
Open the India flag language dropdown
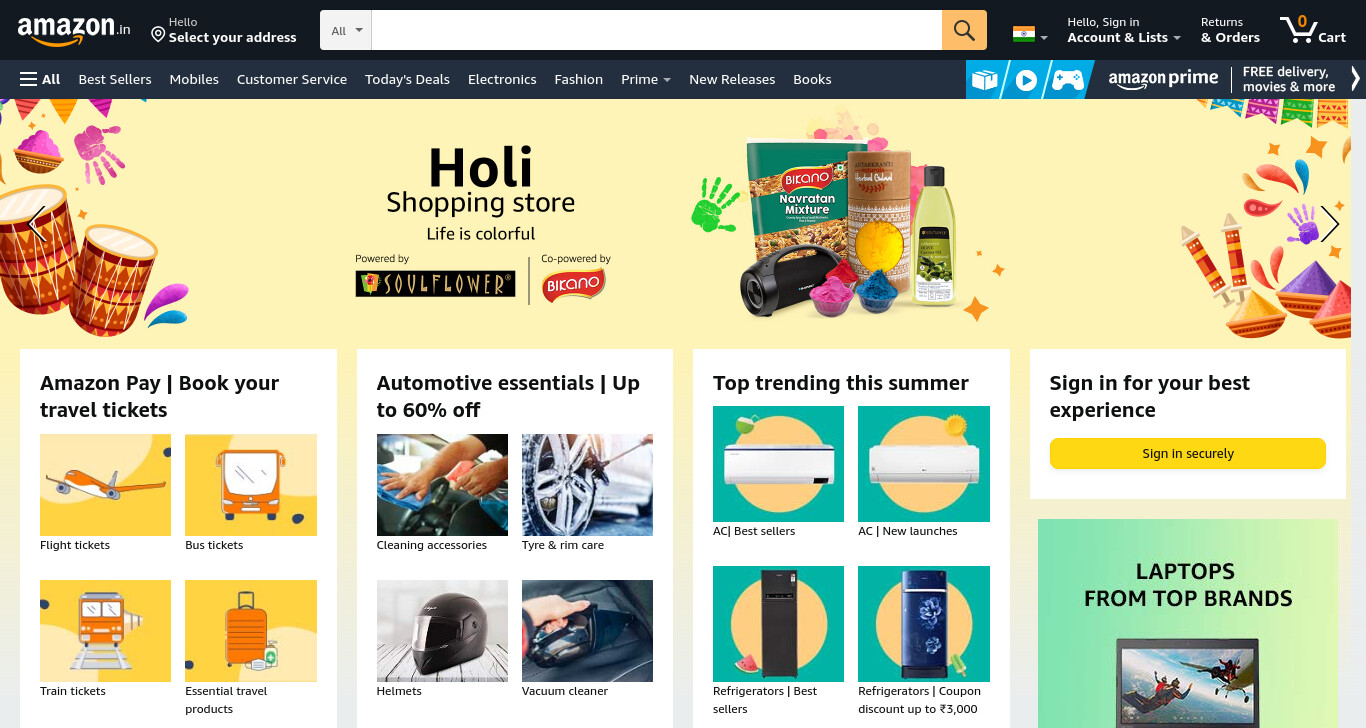click(1030, 34)
